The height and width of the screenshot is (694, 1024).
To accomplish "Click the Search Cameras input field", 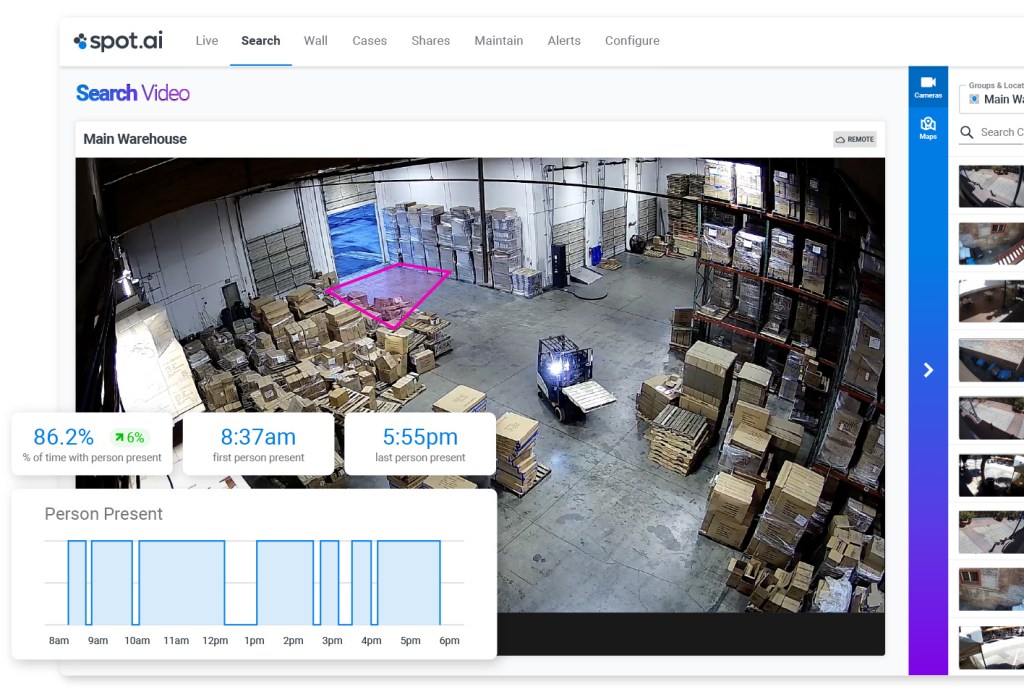I will pos(1001,133).
